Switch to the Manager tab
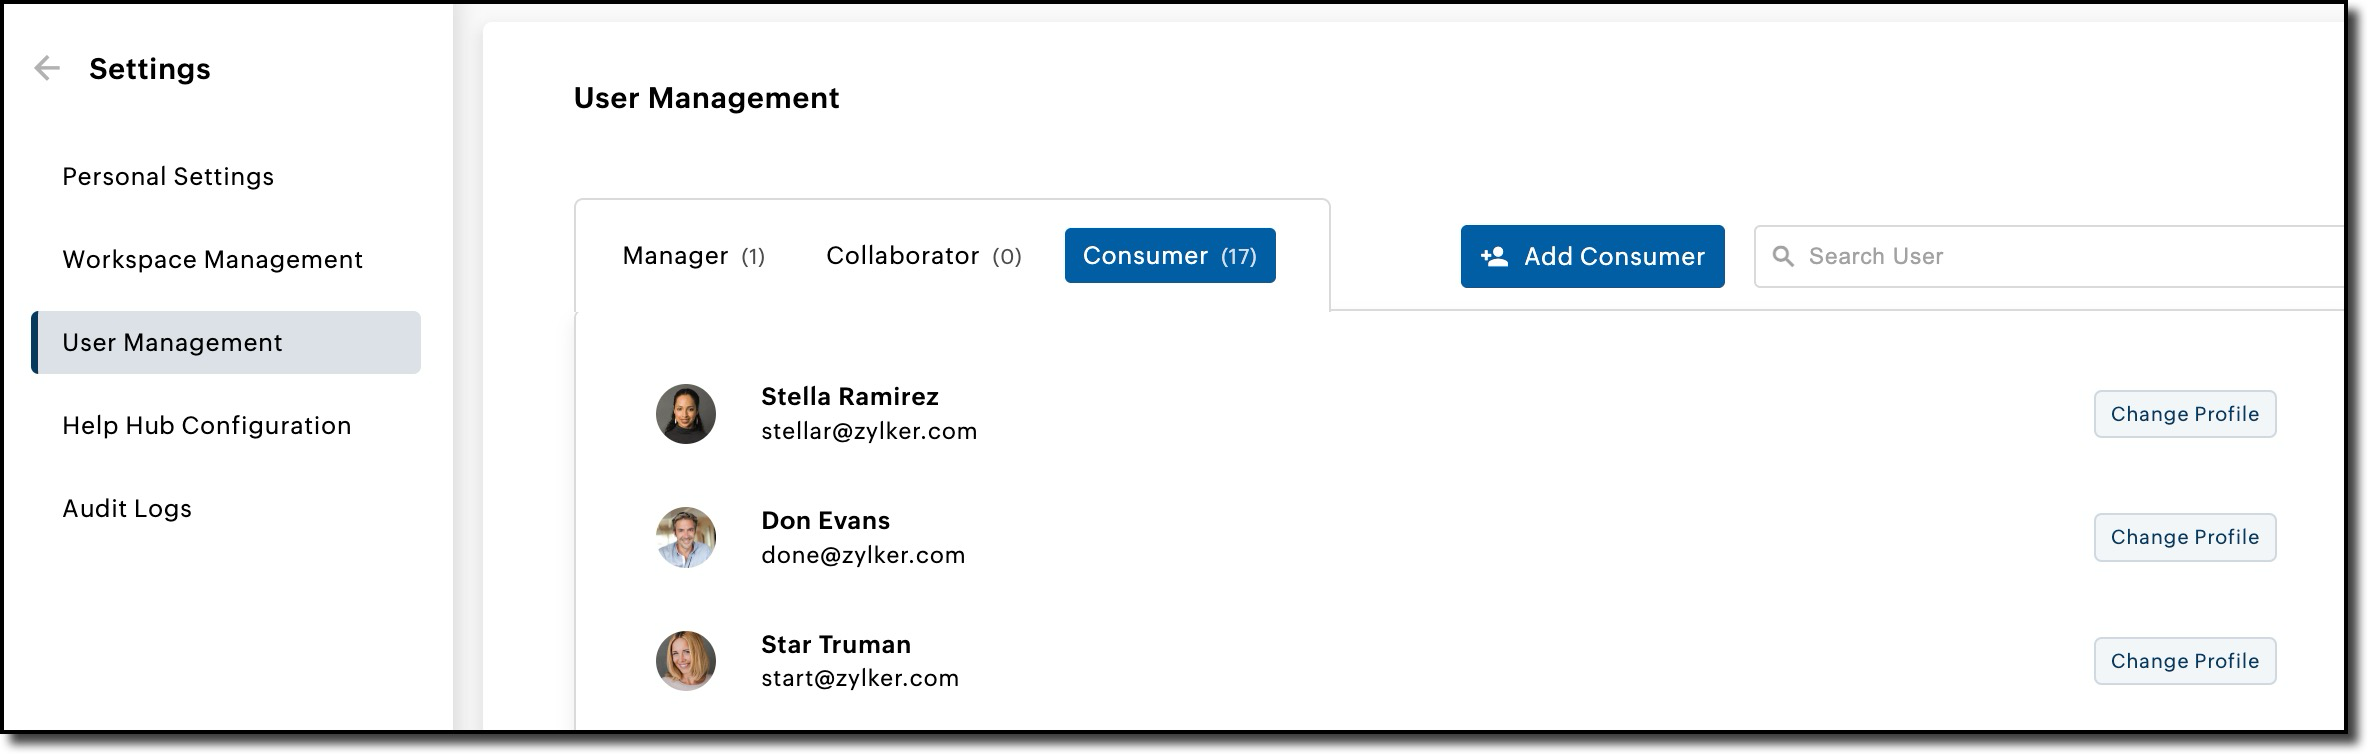Viewport: 2368px width, 754px height. pyautogui.click(x=694, y=256)
